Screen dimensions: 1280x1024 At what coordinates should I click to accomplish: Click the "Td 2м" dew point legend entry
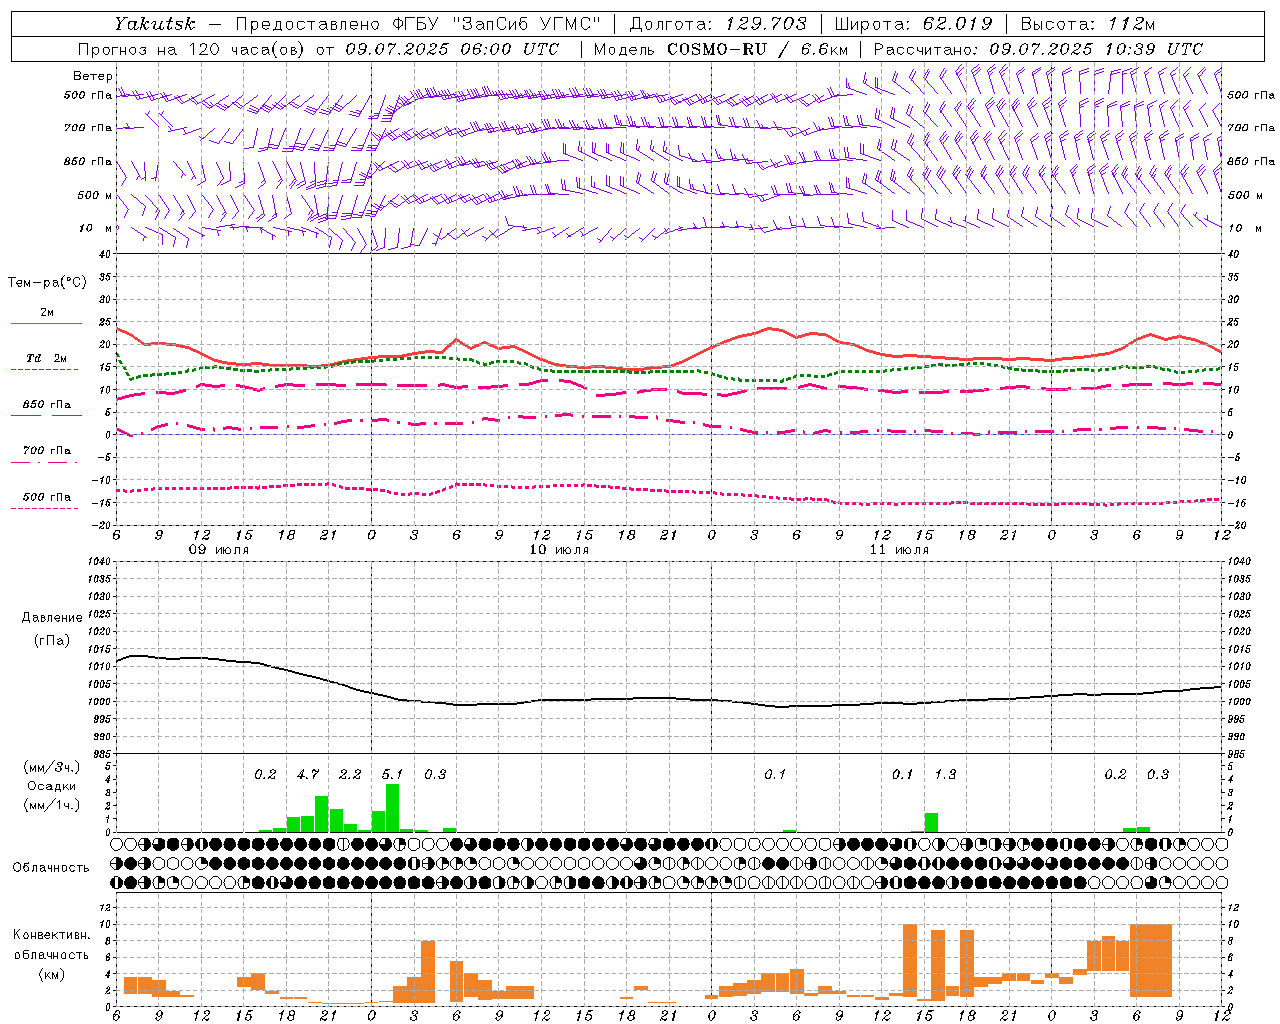coord(46,358)
